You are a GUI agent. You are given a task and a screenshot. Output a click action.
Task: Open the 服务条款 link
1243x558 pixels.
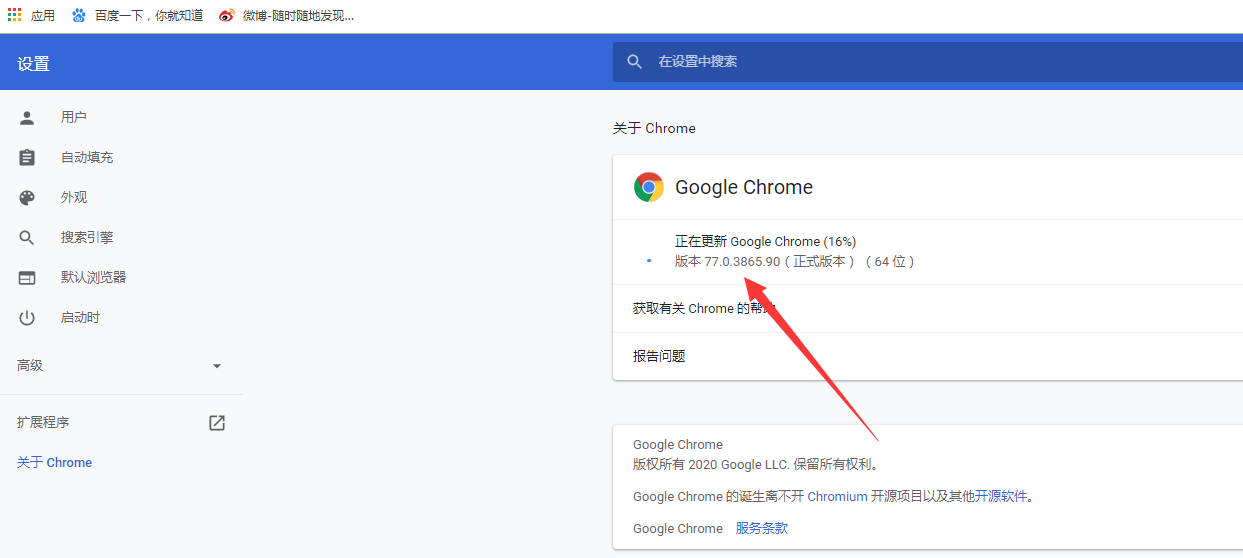[762, 529]
